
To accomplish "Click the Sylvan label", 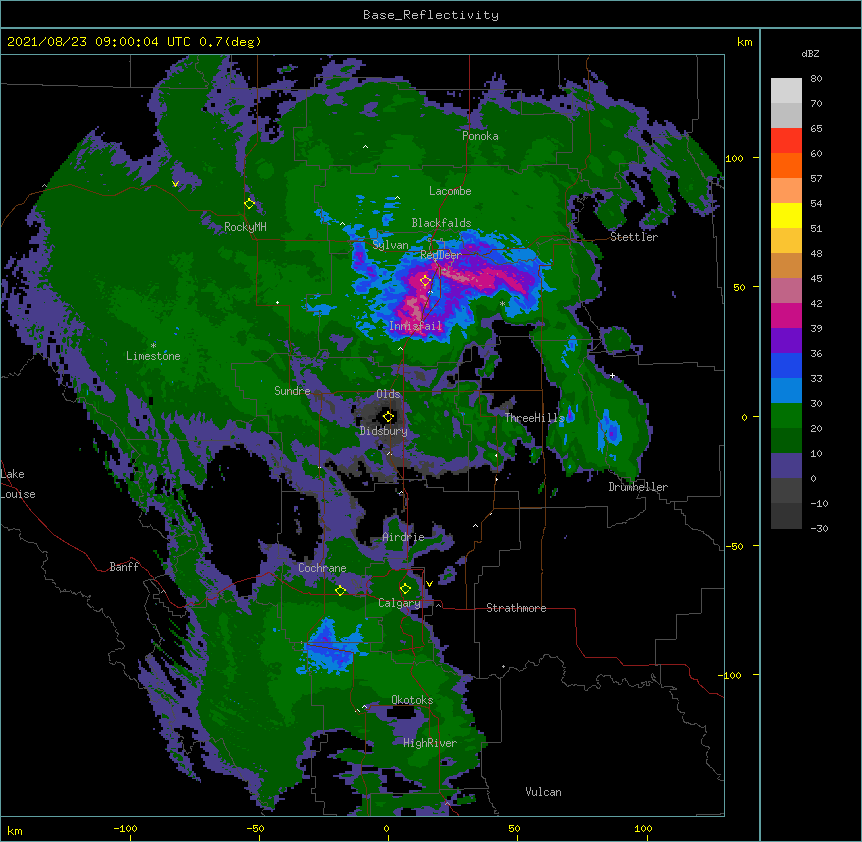I will tap(390, 245).
